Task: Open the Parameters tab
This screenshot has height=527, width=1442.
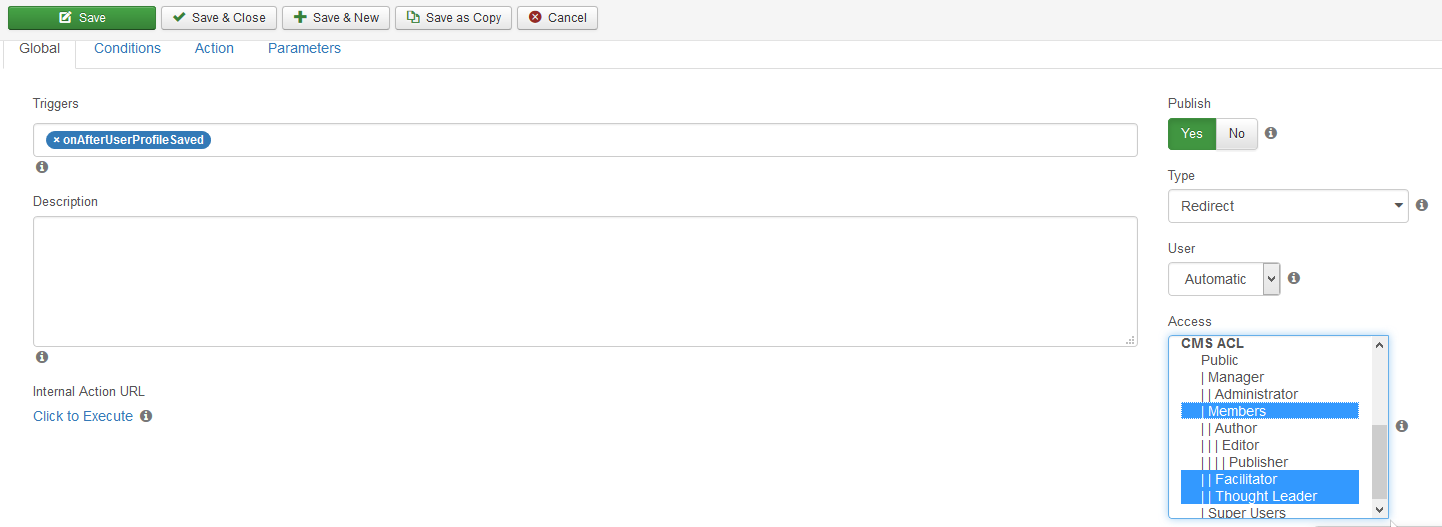Action: coord(304,48)
